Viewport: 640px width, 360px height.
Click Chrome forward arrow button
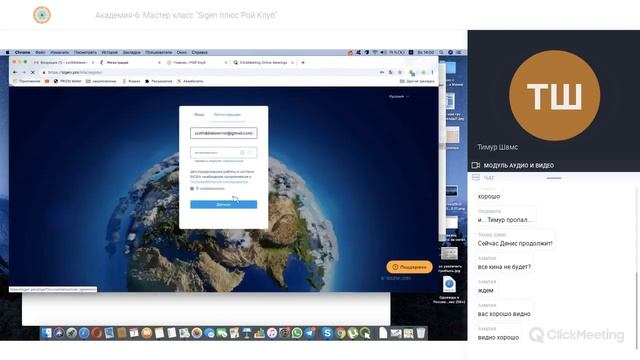24,72
